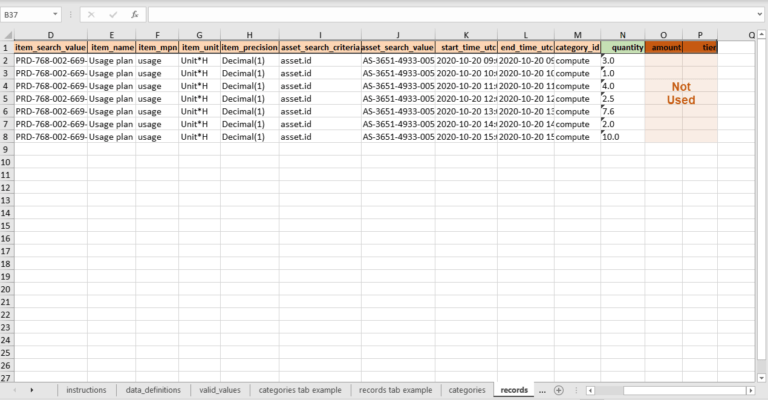Image resolution: width=768 pixels, height=400 pixels.
Task: Click in the formula bar input
Action: click(450, 15)
